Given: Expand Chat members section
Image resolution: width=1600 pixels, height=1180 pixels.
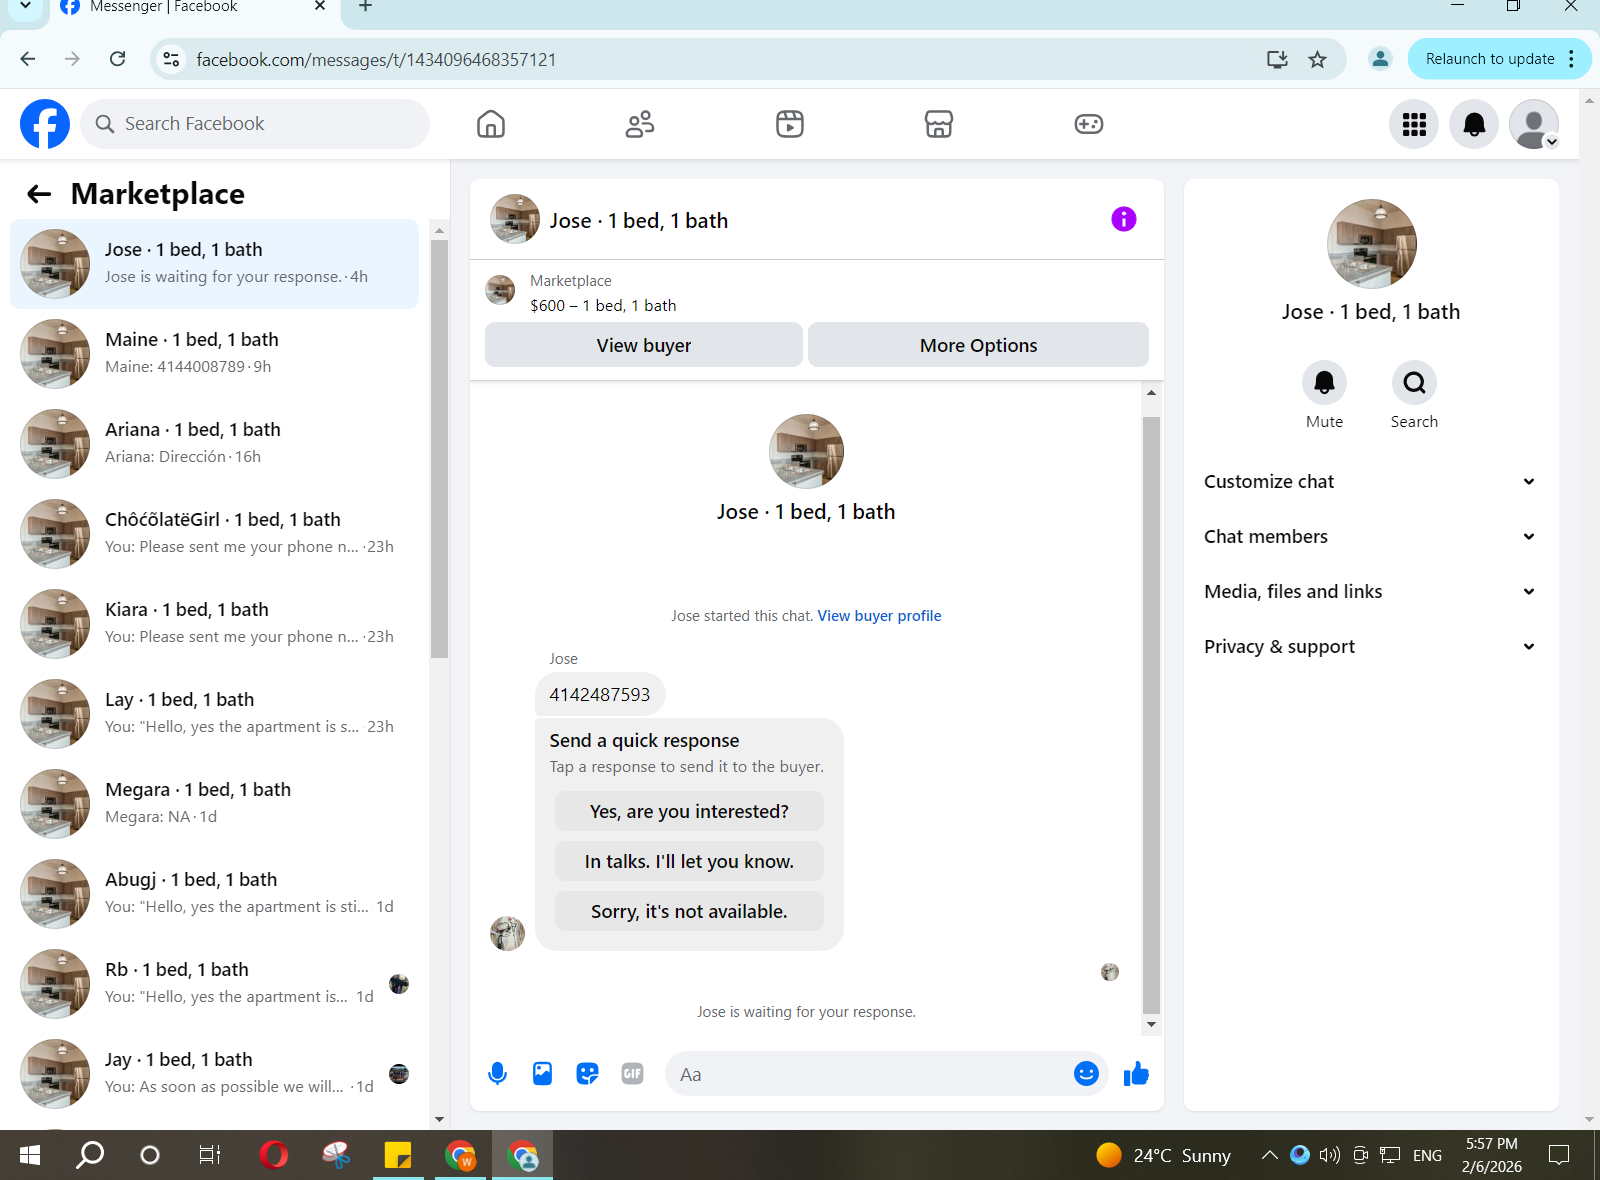Looking at the screenshot, I should (x=1370, y=537).
